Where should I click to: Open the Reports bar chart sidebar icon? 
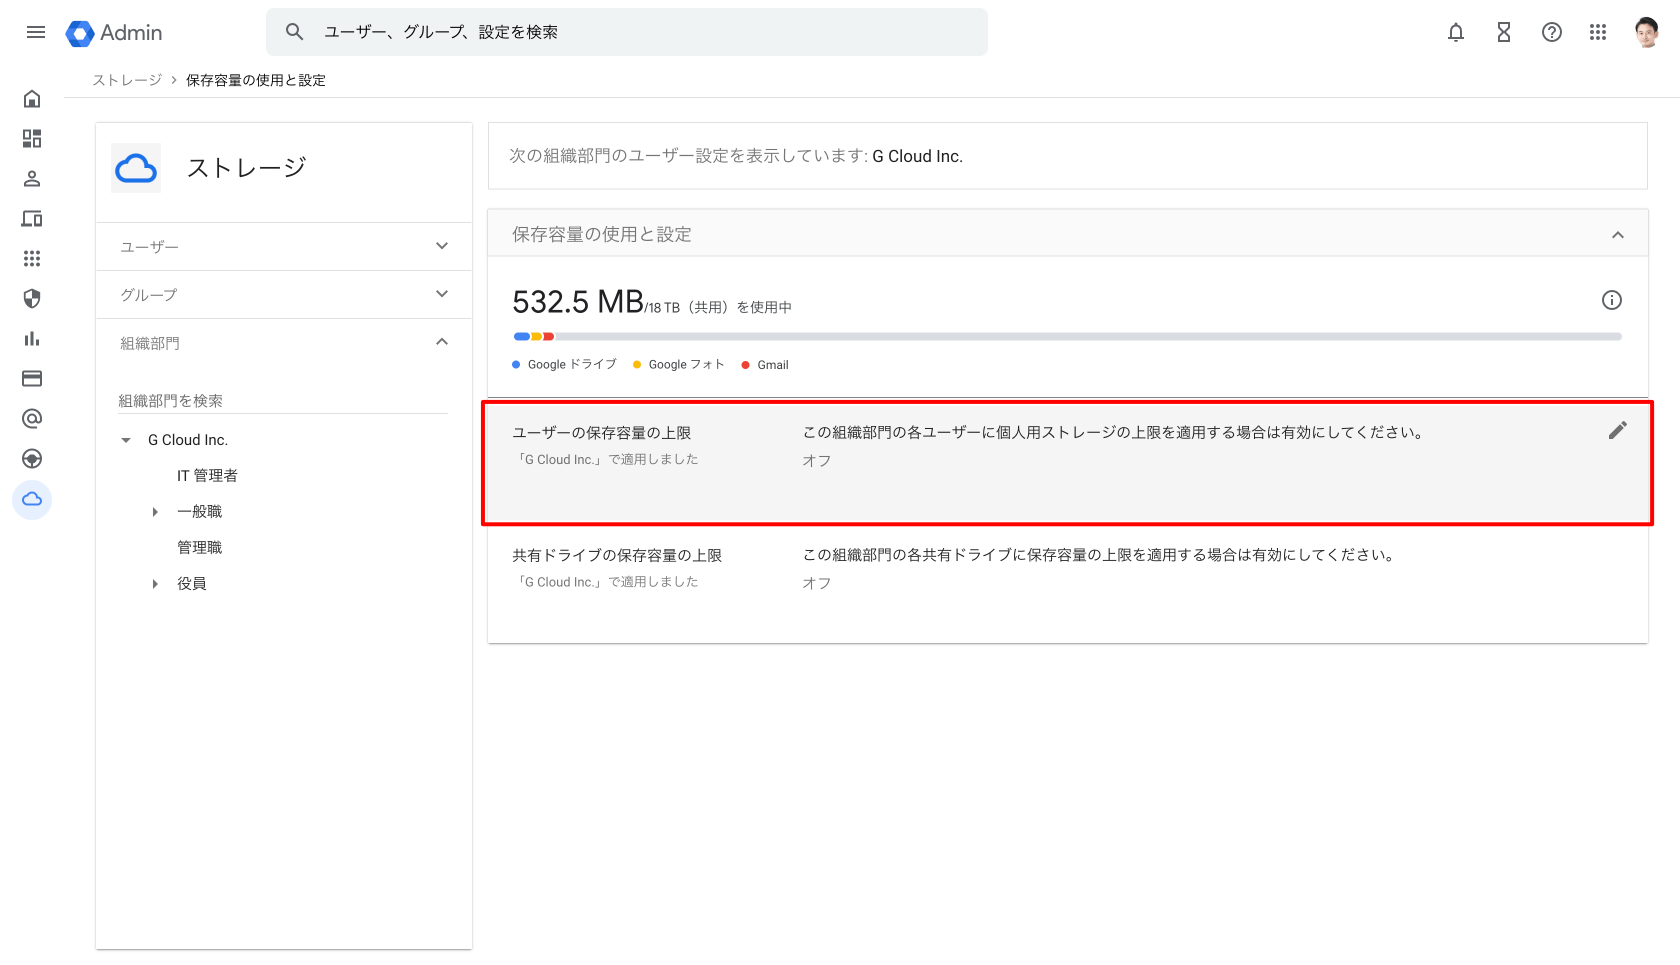(32, 339)
